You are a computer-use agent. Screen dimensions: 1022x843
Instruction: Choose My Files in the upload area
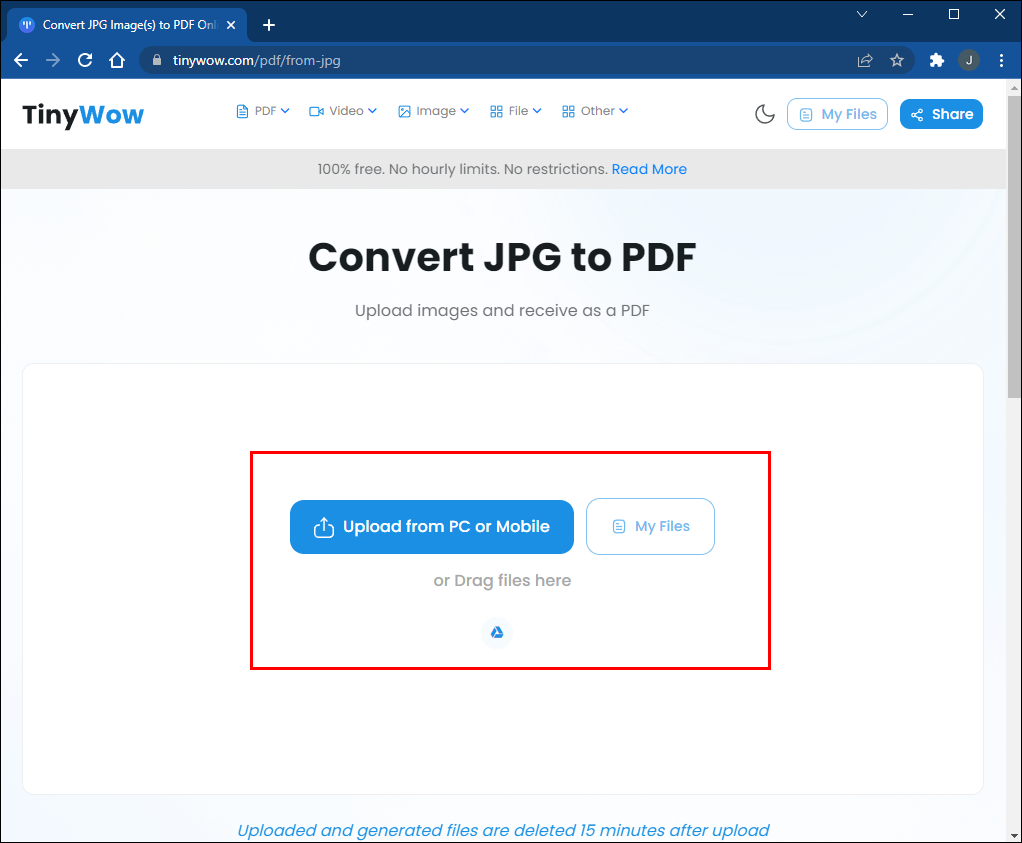[x=650, y=527]
